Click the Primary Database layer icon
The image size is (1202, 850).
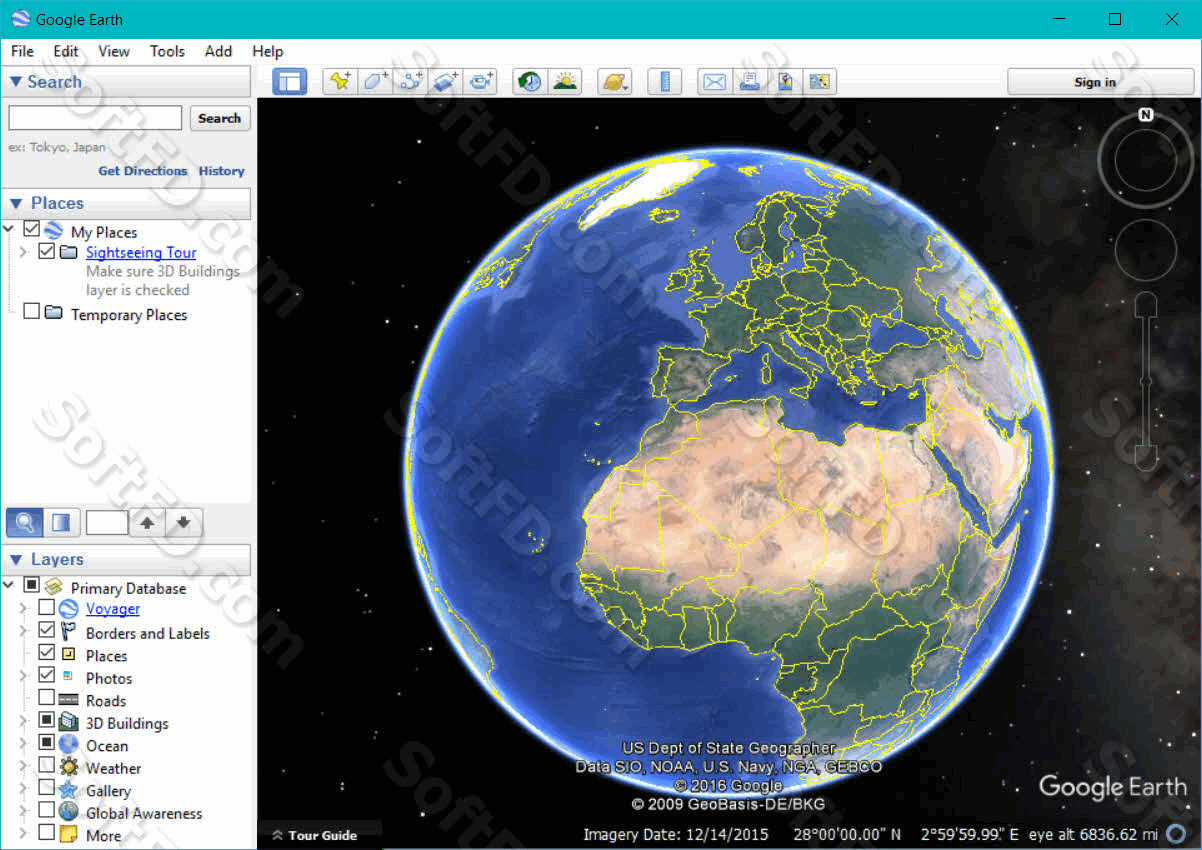pos(55,587)
